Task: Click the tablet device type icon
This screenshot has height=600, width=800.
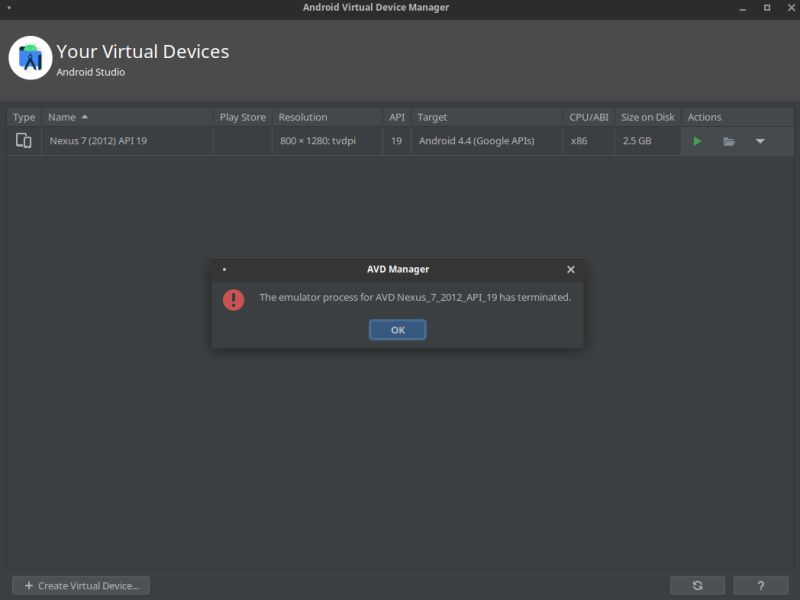Action: [x=23, y=141]
